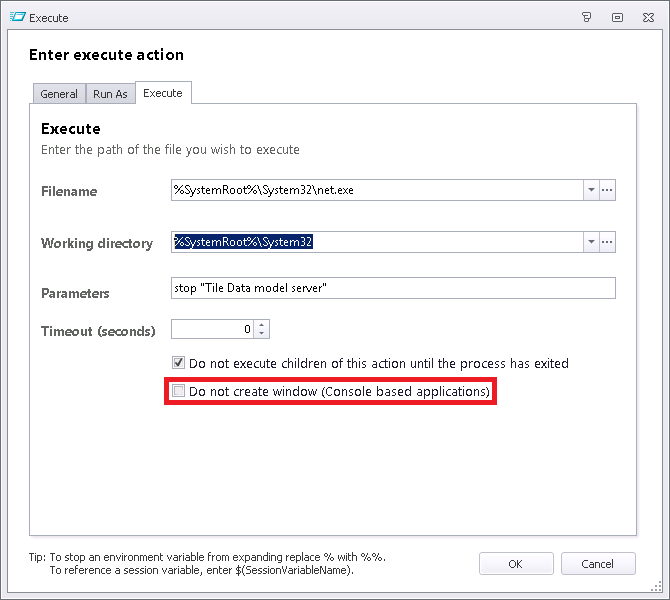The width and height of the screenshot is (670, 600).
Task: Browse for Filename with ellipsis button
Action: coord(607,190)
